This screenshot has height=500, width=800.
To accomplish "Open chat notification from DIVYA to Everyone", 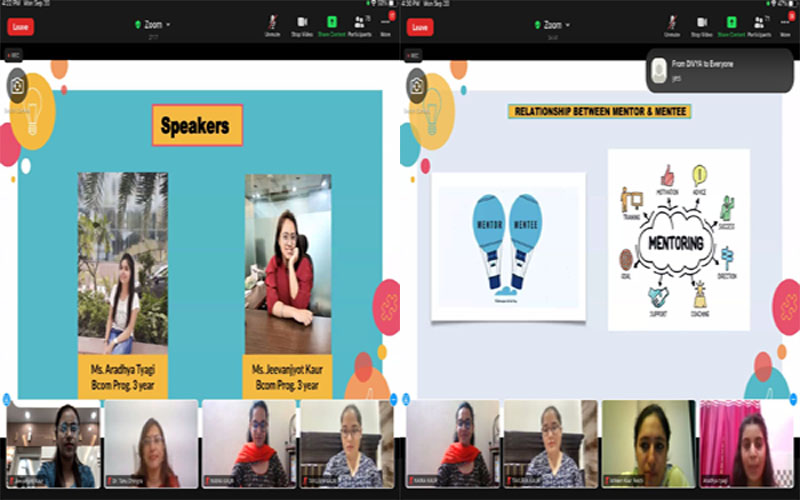I will pos(720,69).
